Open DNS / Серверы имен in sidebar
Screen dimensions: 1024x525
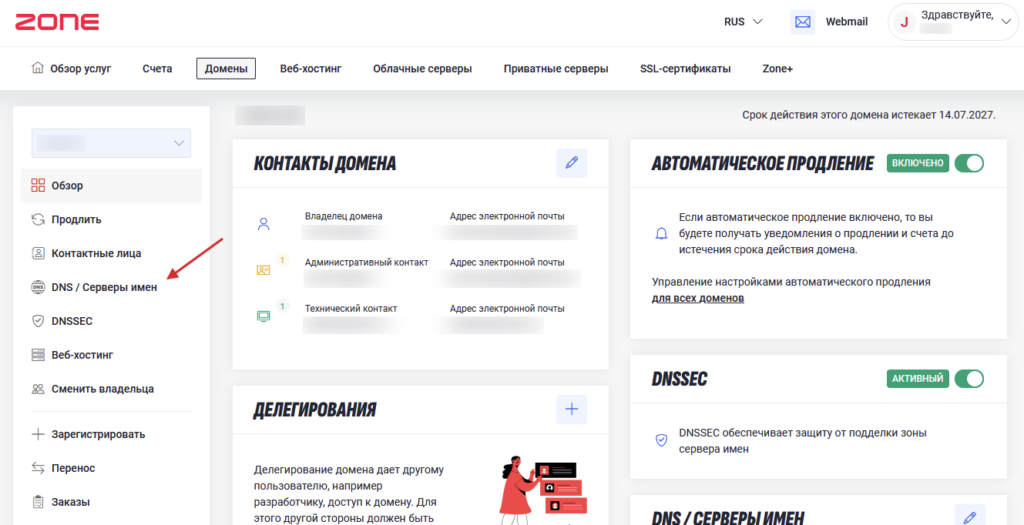tap(103, 287)
